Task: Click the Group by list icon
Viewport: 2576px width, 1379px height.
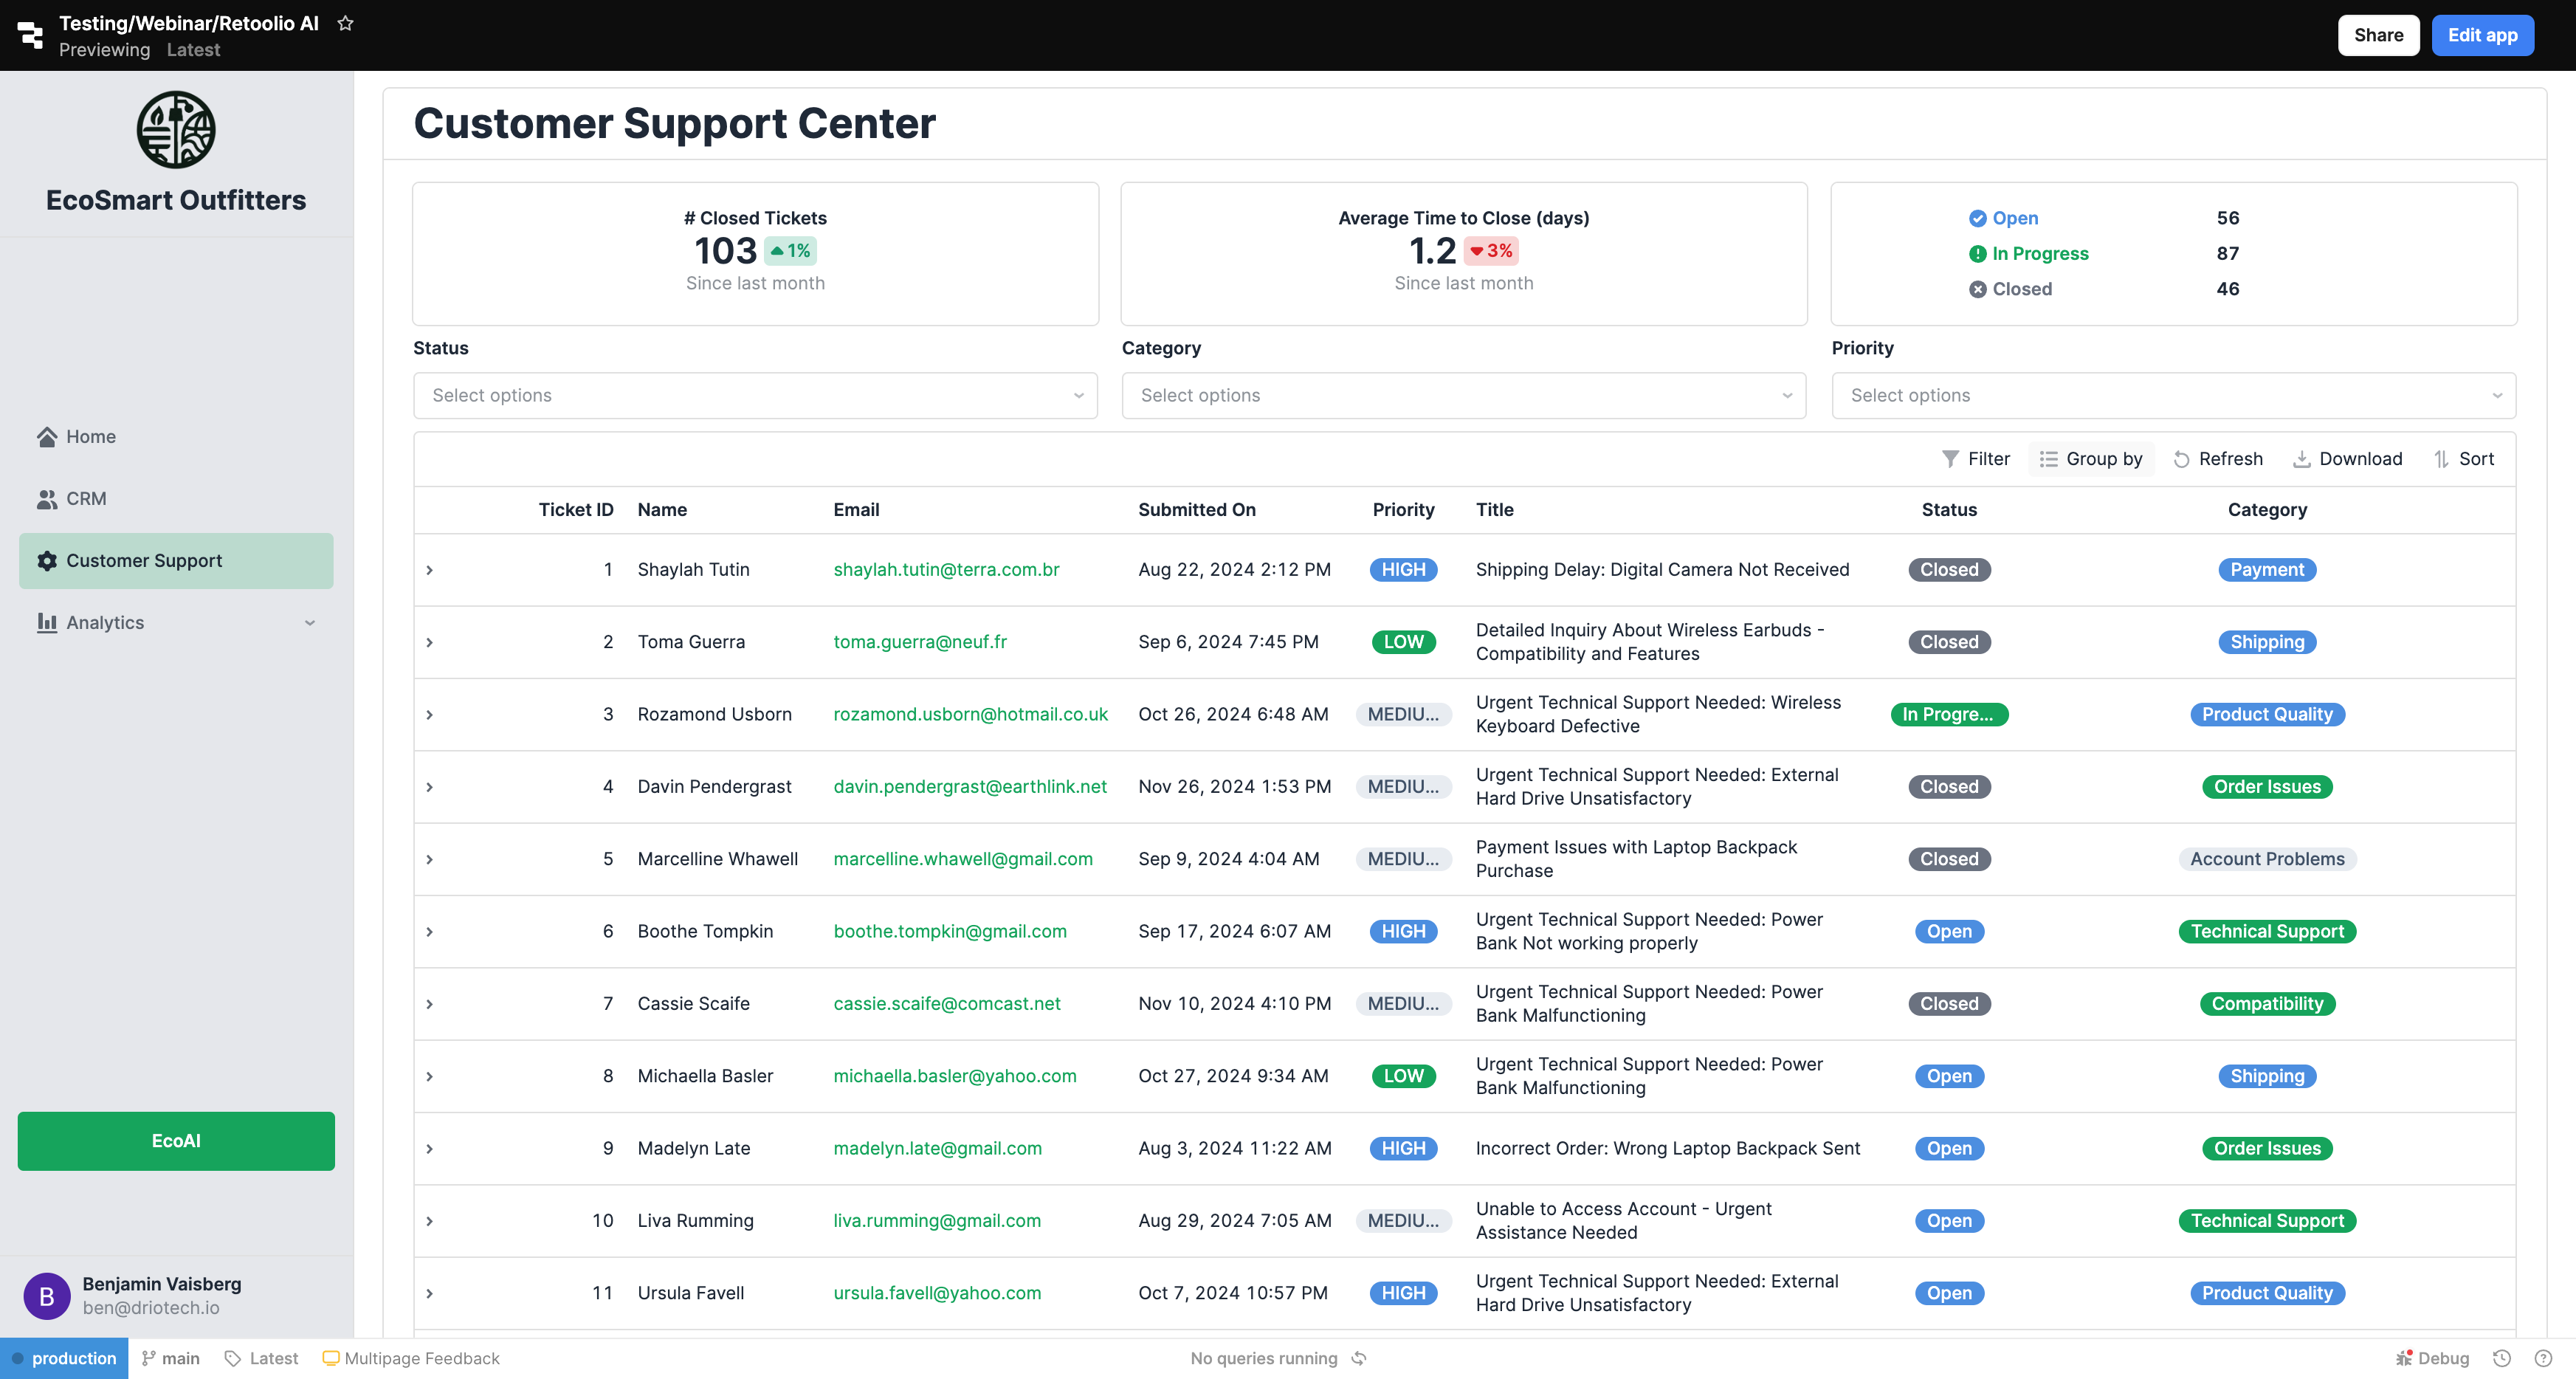Action: point(2048,459)
